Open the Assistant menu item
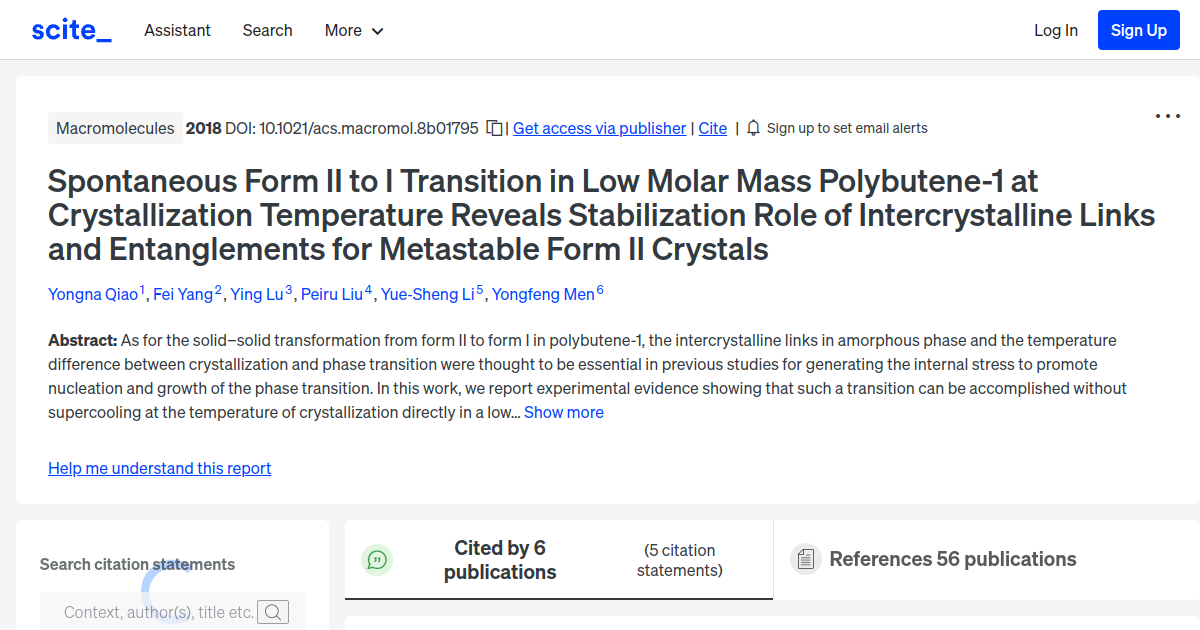The height and width of the screenshot is (630, 1200). [x=177, y=30]
